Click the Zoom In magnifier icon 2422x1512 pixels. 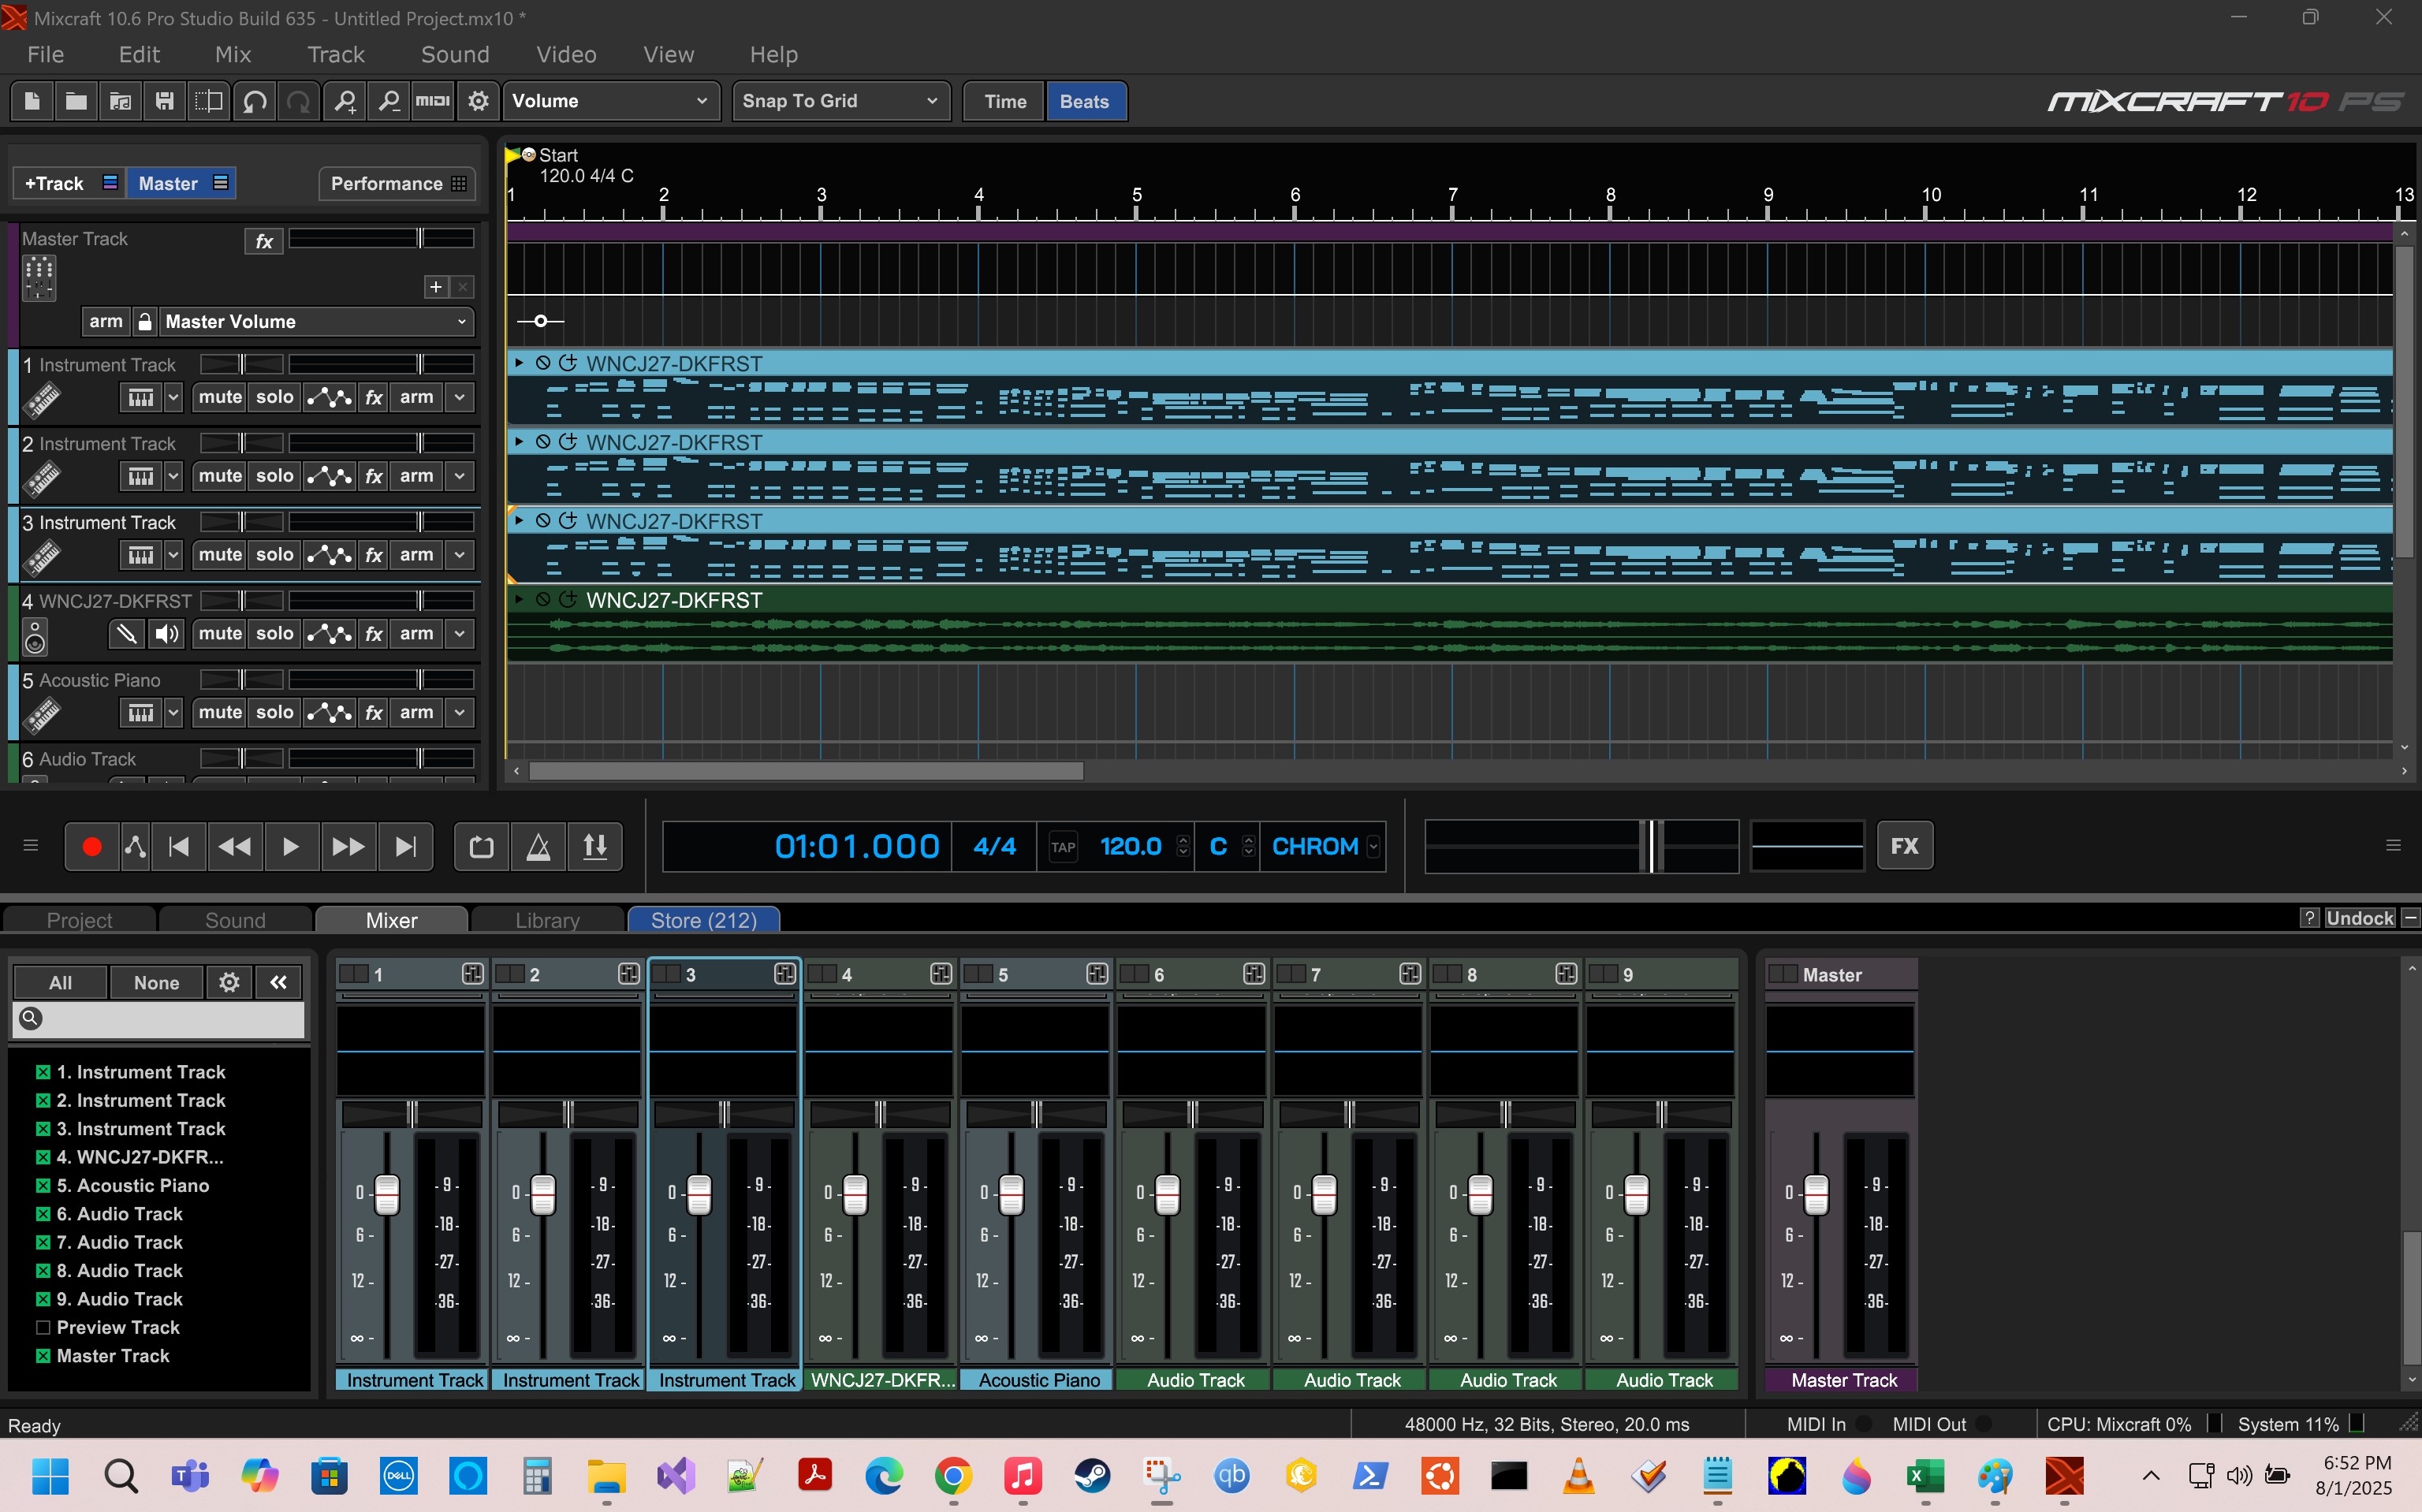click(345, 101)
